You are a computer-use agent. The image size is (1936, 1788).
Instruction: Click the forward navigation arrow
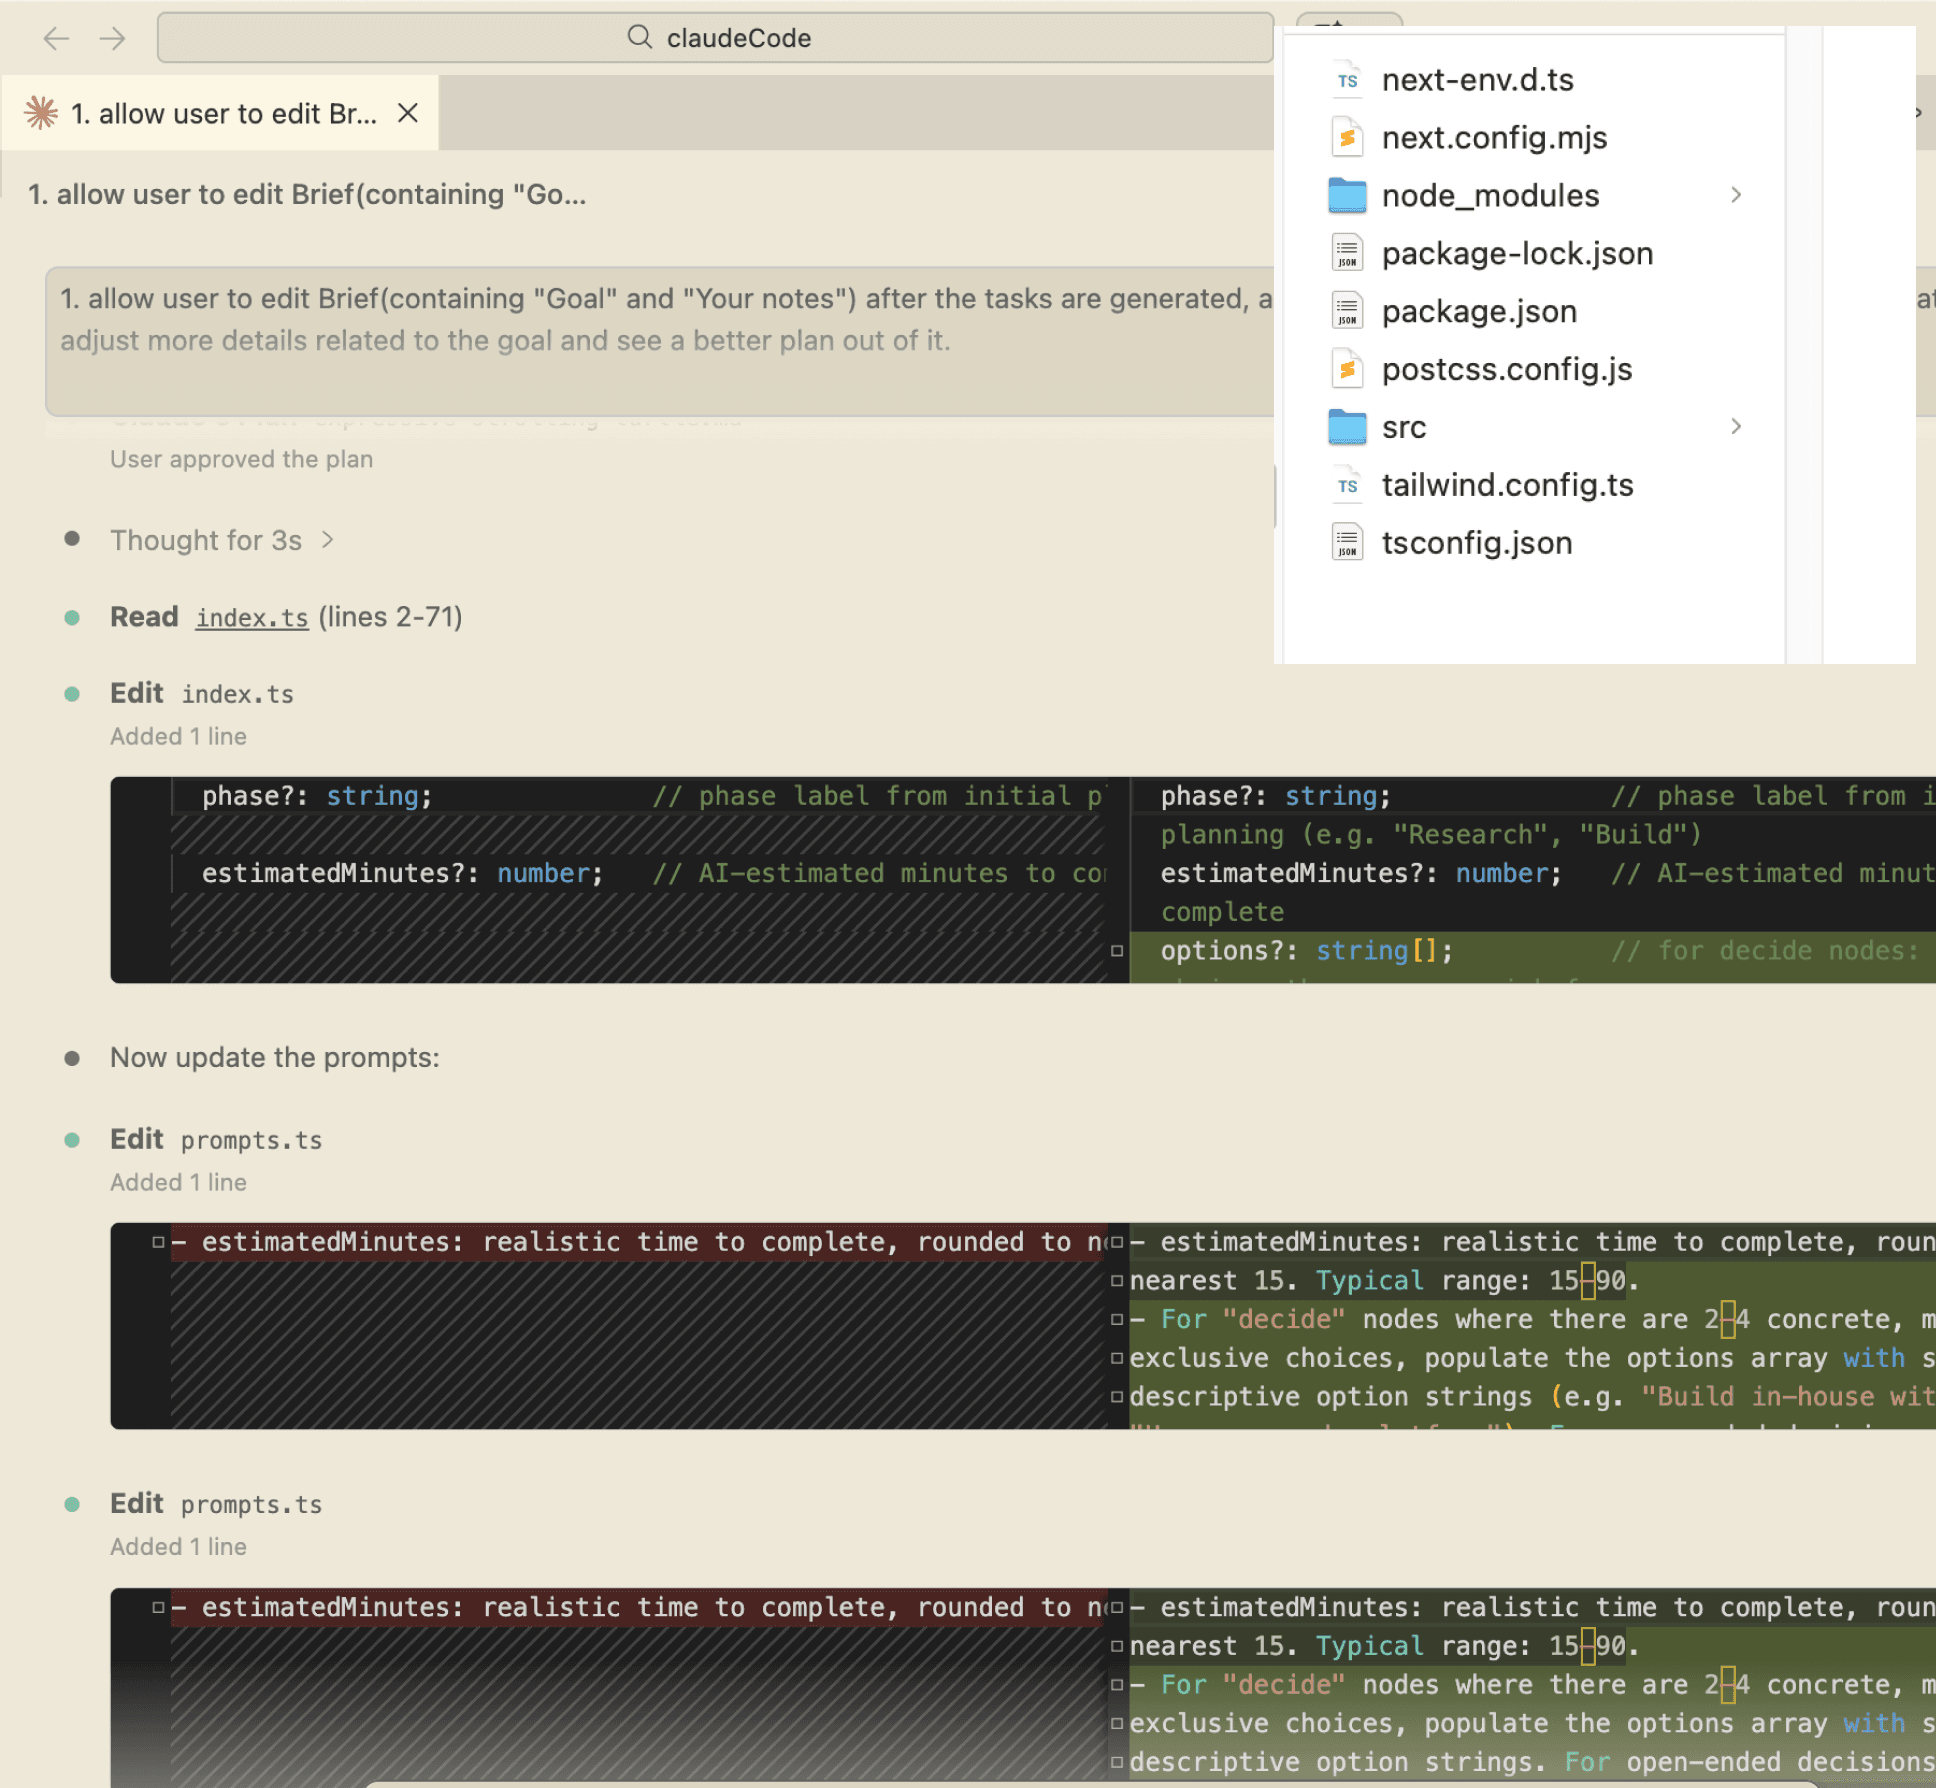click(x=113, y=38)
